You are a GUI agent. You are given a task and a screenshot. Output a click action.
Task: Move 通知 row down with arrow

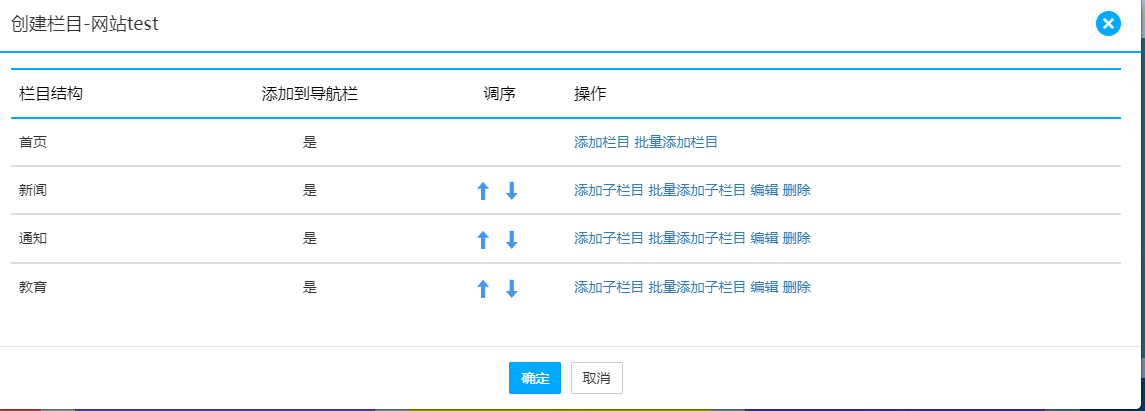pyautogui.click(x=512, y=239)
